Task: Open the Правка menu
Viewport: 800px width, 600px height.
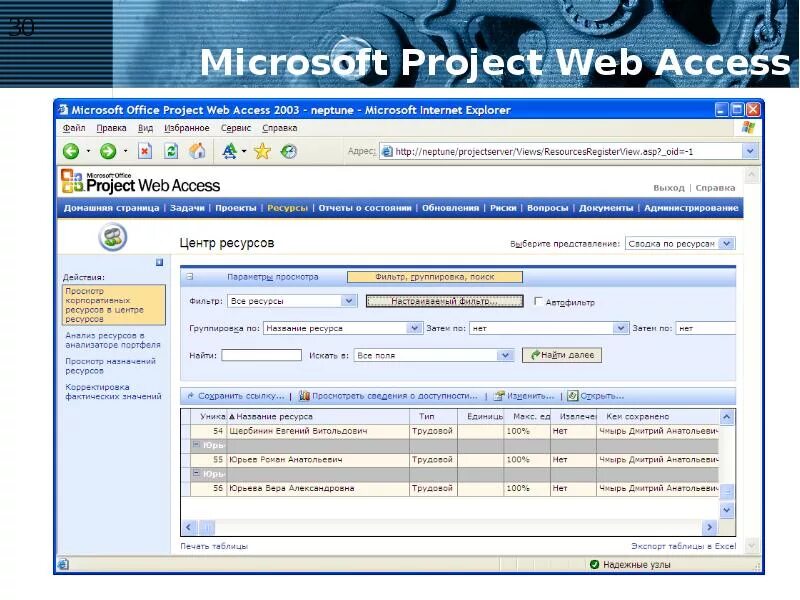Action: click(111, 128)
